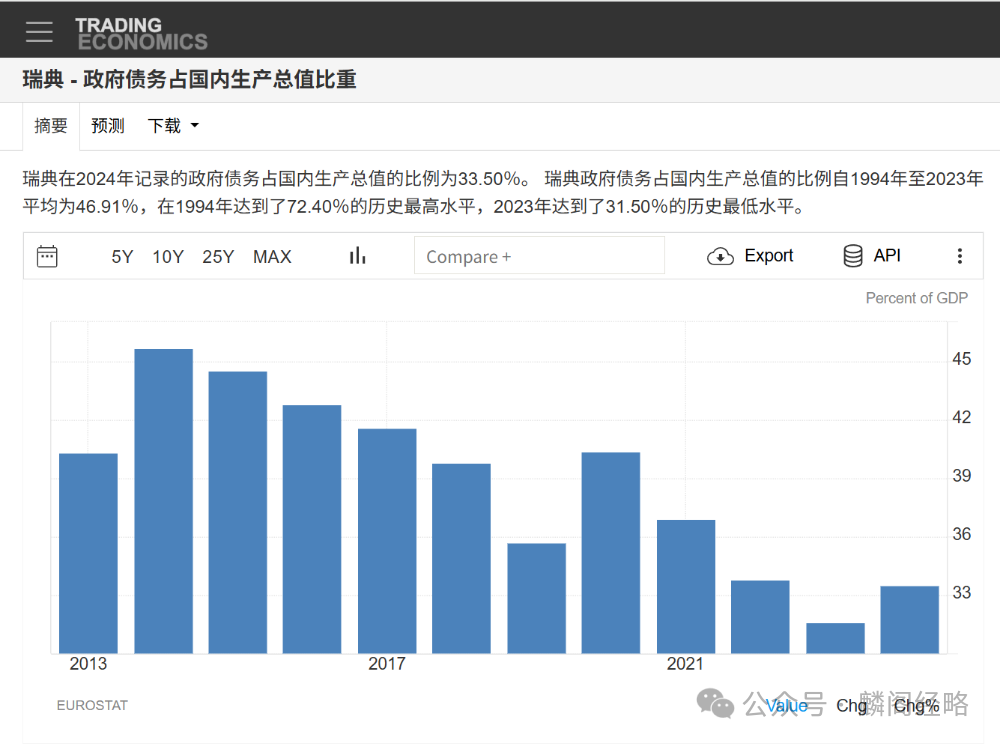Screen dimensions: 1000x744
Task: Switch chart to Chg mode
Action: coord(851,706)
